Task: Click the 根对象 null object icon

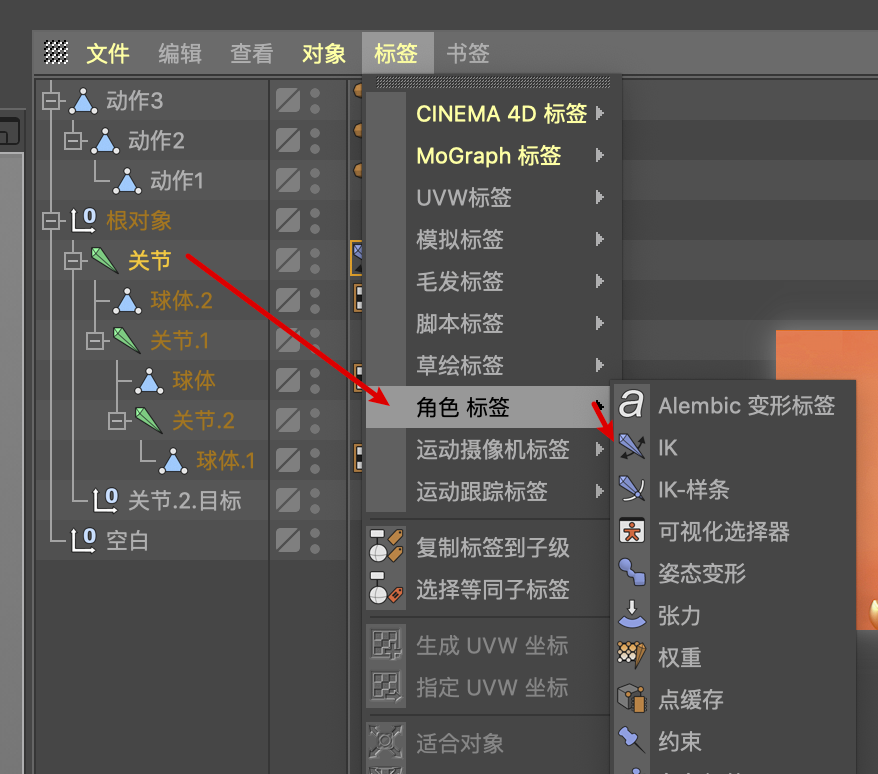Action: [83, 221]
